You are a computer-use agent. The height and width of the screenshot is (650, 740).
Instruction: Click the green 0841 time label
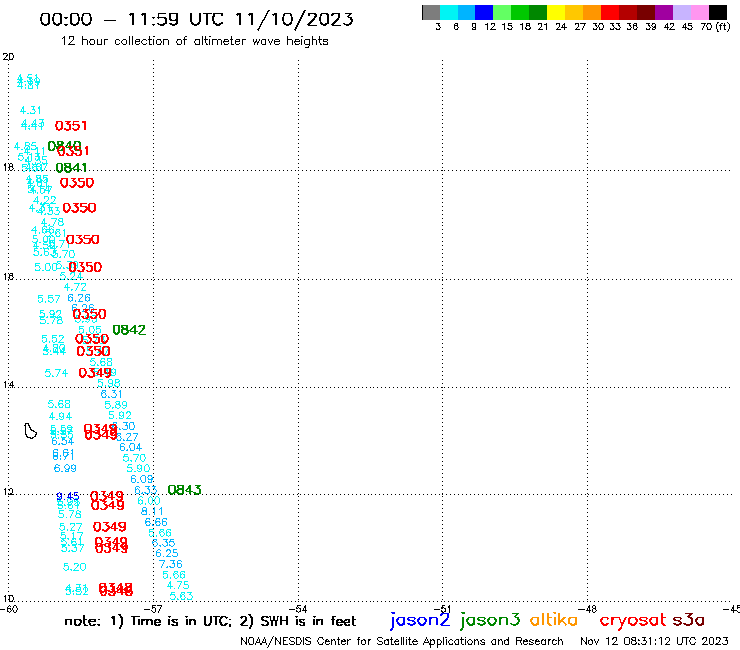[x=71, y=168]
